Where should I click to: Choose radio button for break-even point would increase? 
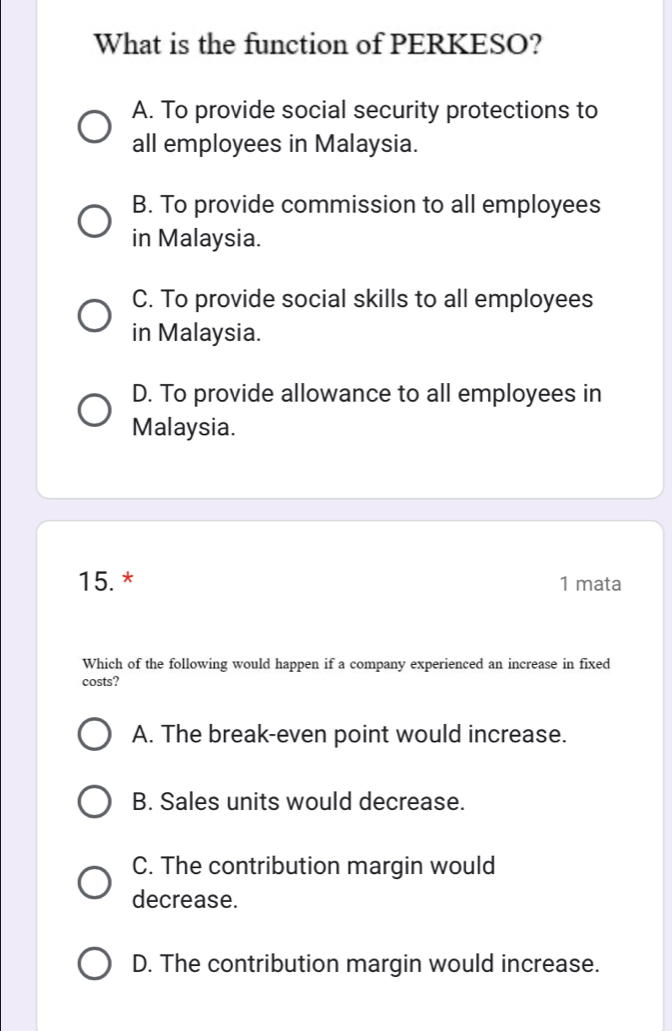pyautogui.click(x=96, y=735)
